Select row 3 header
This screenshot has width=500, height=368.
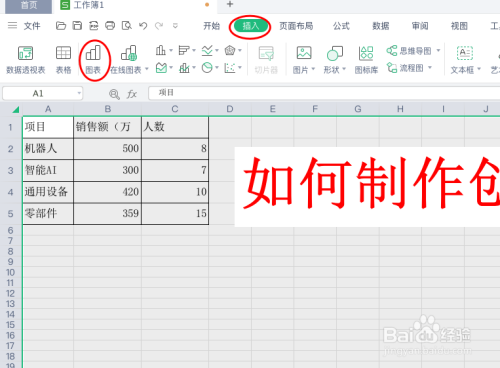[11, 170]
